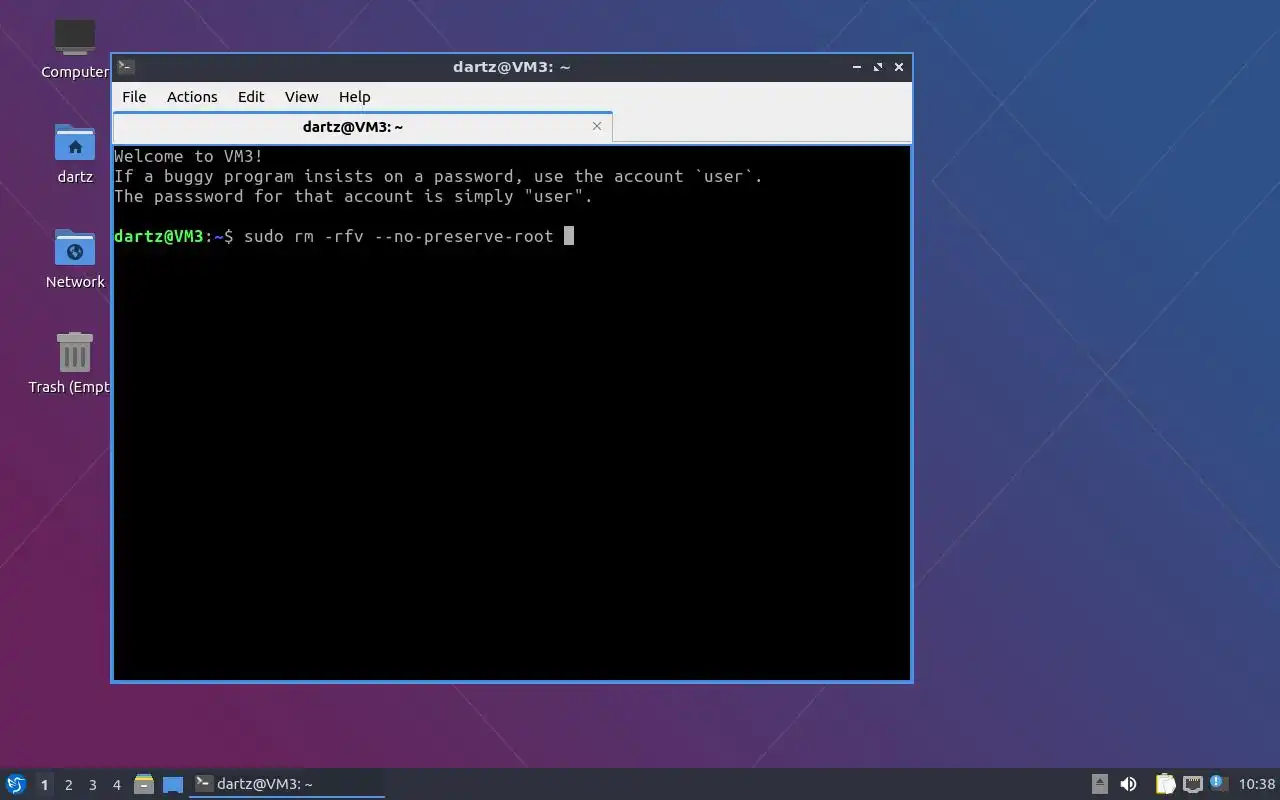The image size is (1280, 800).
Task: Open the clipboard manager tray icon
Action: (x=1165, y=784)
